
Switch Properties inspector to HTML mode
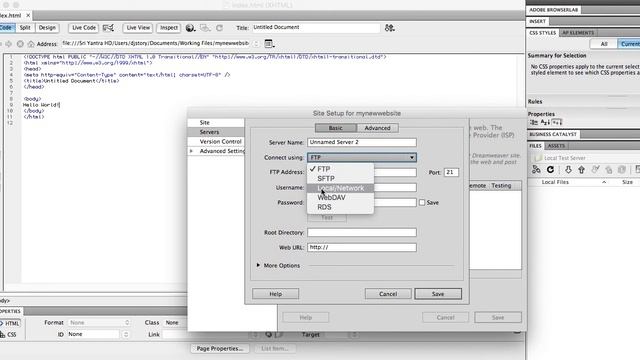click(x=10, y=323)
